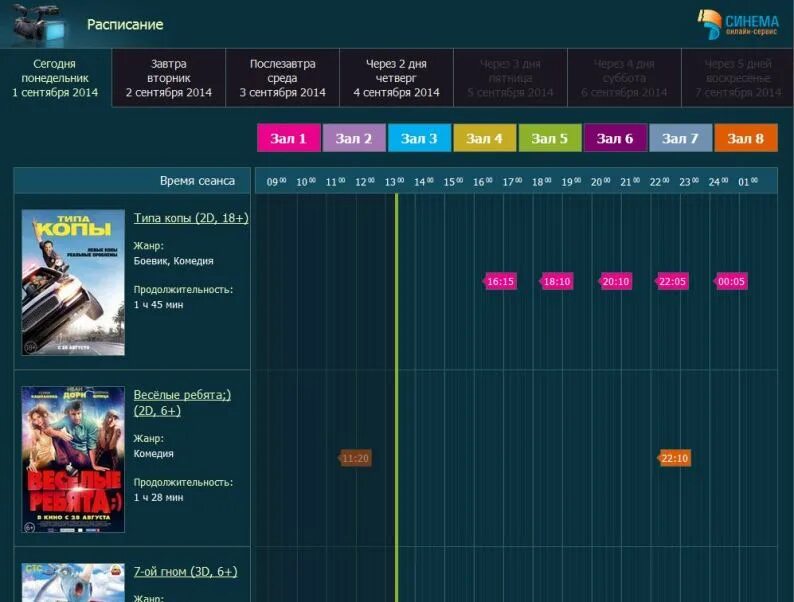Filter by the purple Зал 6 button
This screenshot has height=602, width=794.
coord(615,138)
